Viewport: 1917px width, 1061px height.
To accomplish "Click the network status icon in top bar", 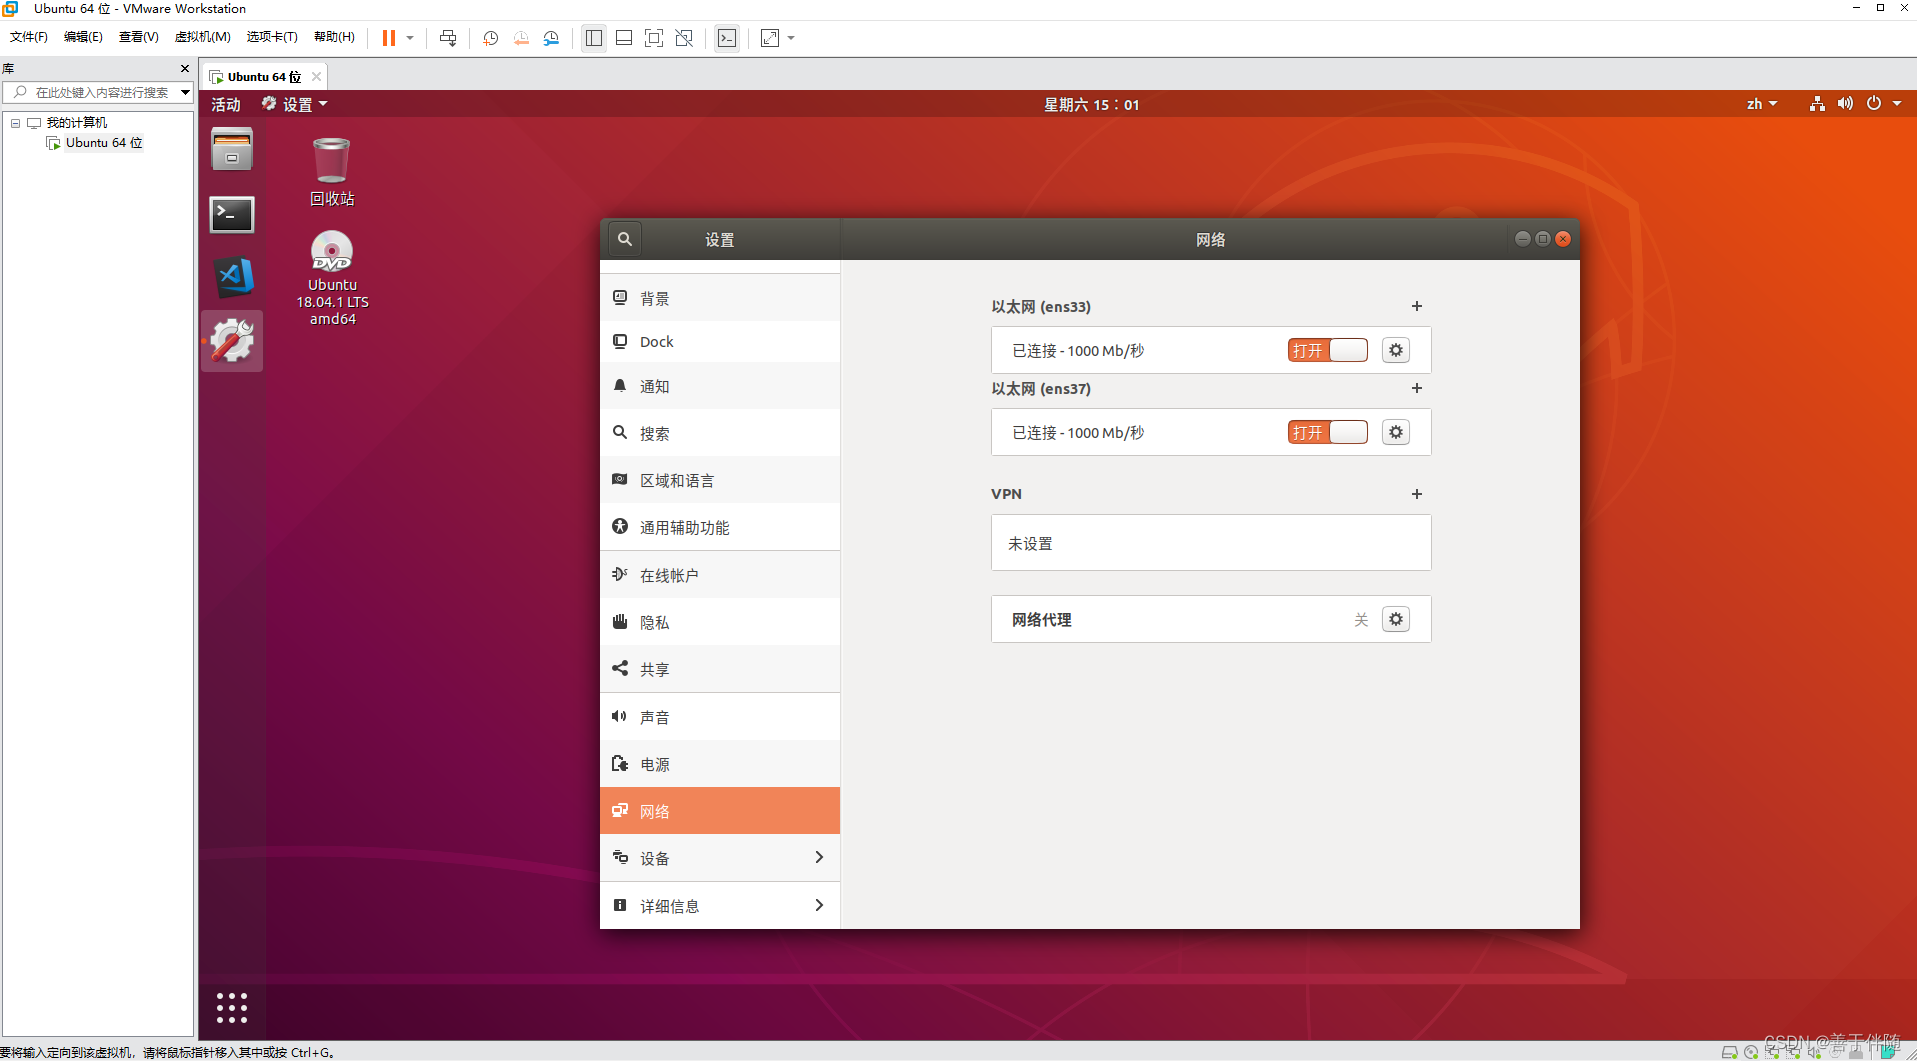I will coord(1817,104).
